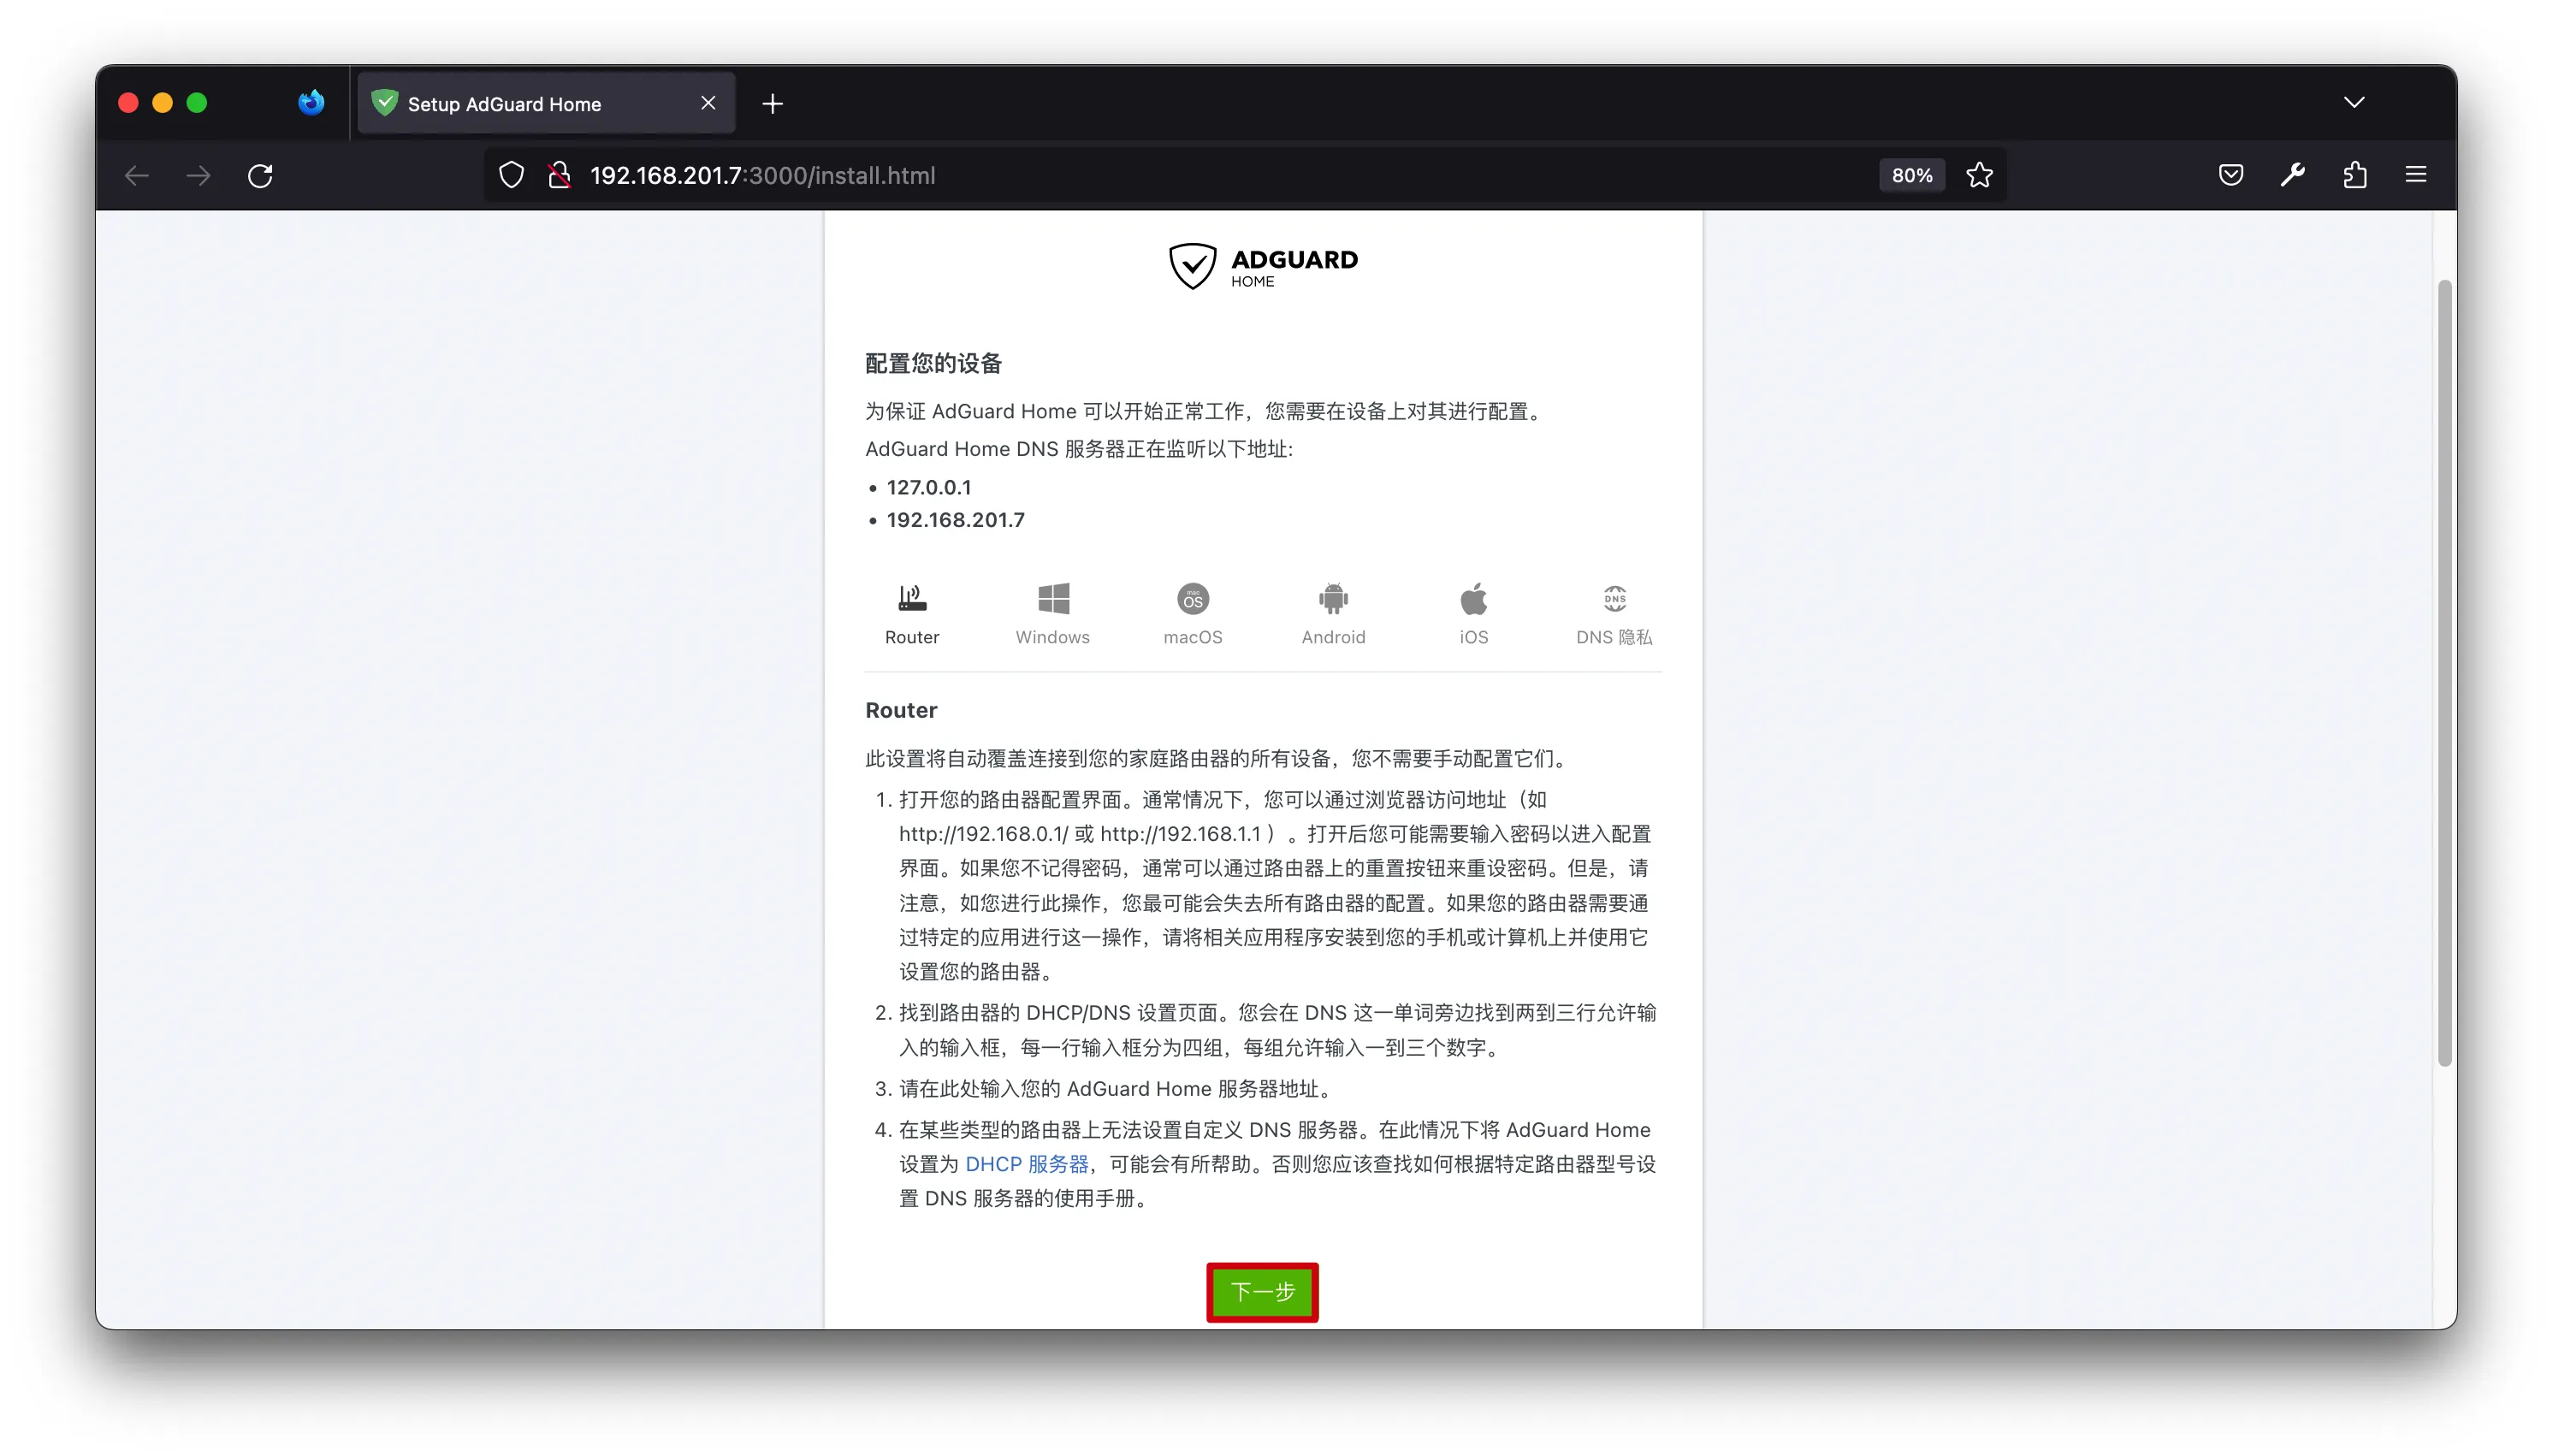Image resolution: width=2553 pixels, height=1456 pixels.
Task: Click the page vertical scrollbar
Action: 2444,672
